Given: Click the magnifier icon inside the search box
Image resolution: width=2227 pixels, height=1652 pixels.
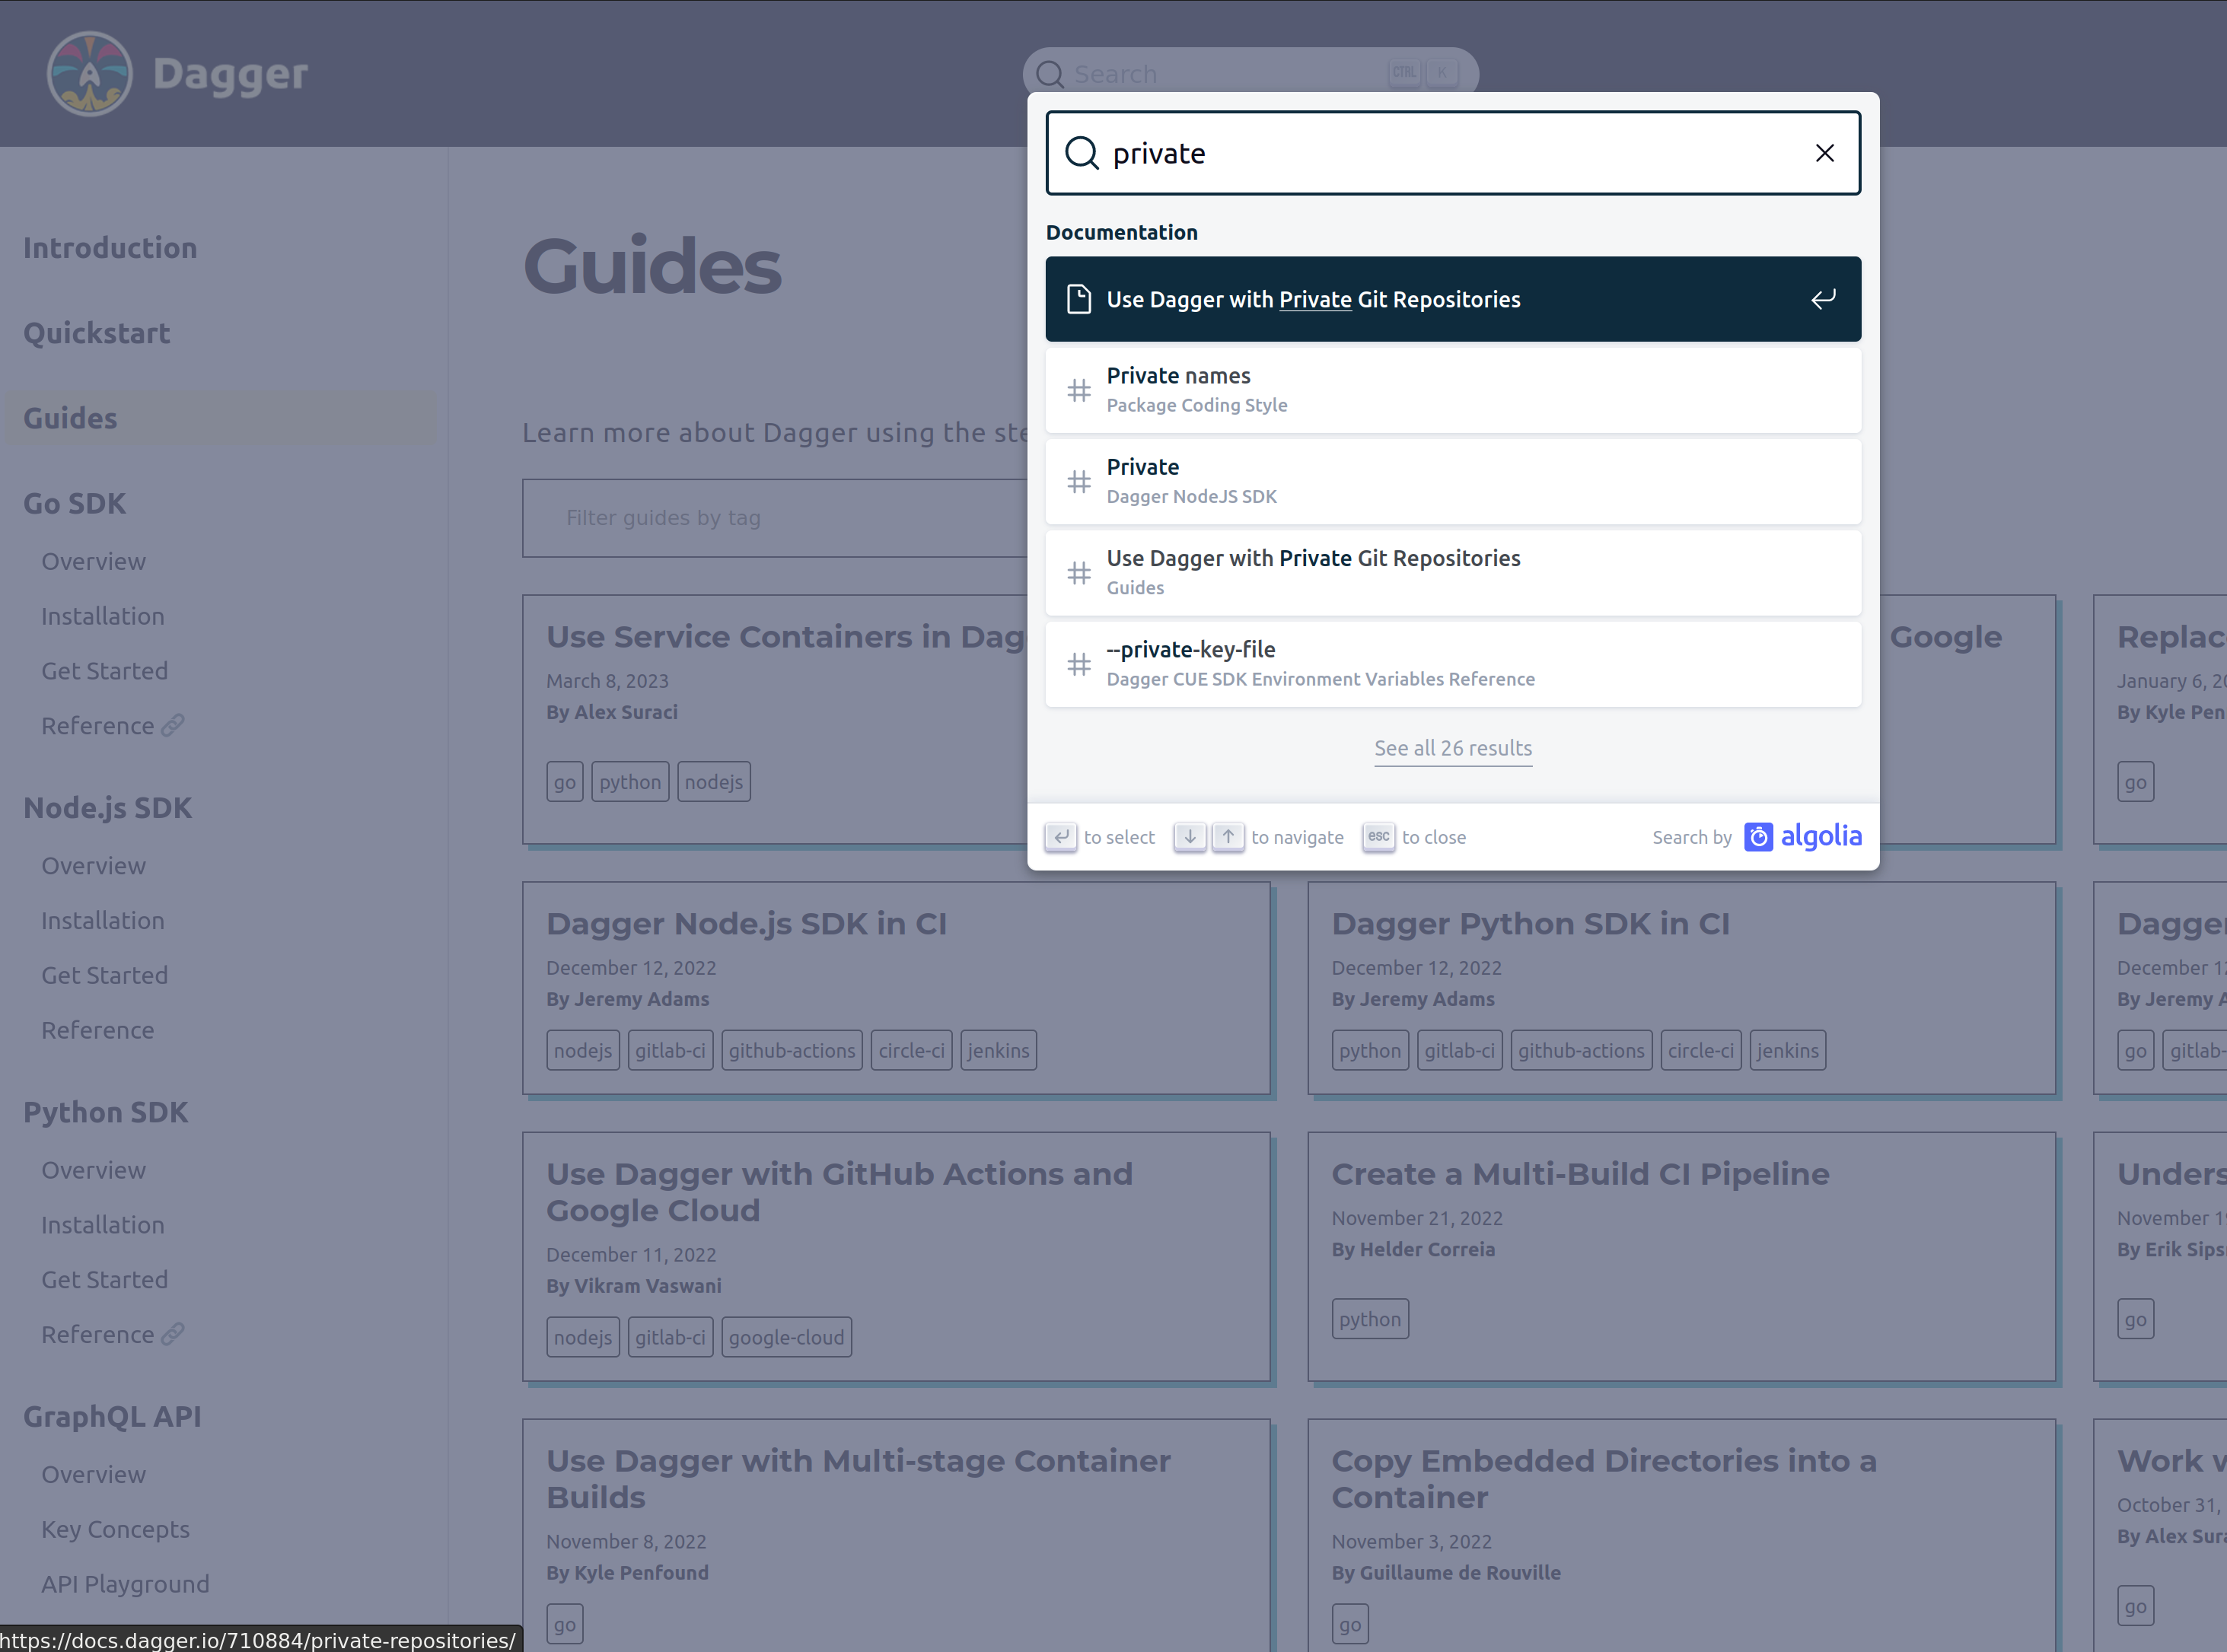Looking at the screenshot, I should click(x=1082, y=153).
